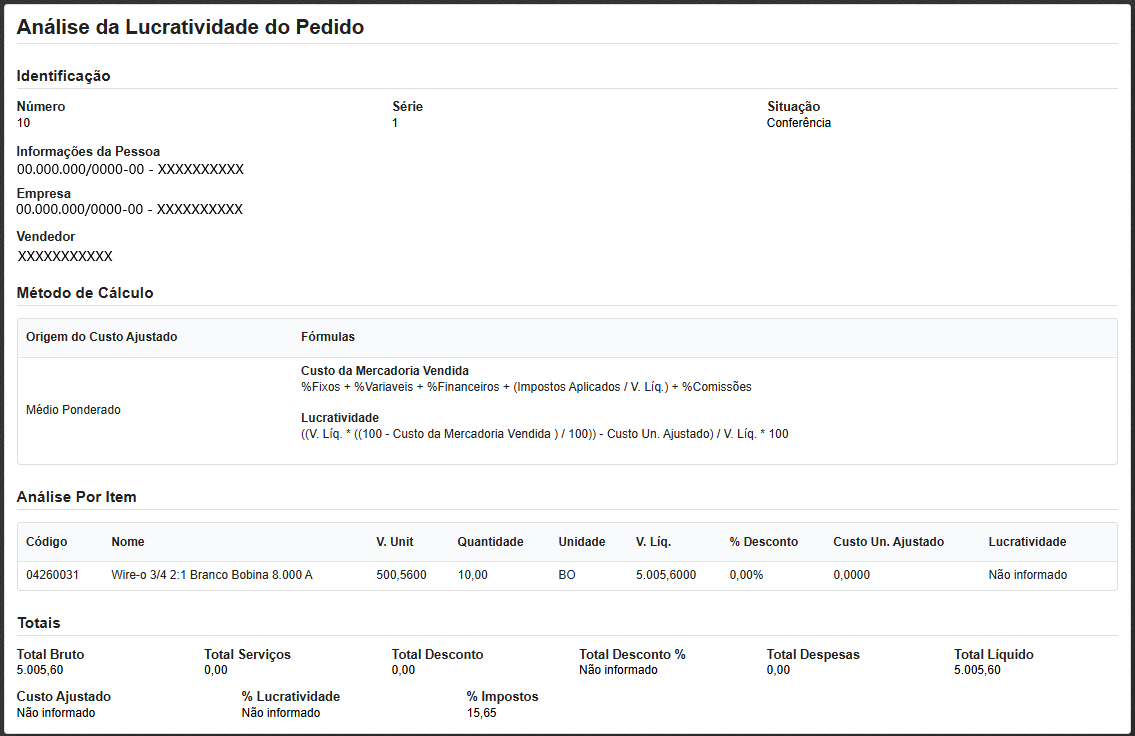Select the V. Unit column header
1135x736 pixels.
click(394, 542)
